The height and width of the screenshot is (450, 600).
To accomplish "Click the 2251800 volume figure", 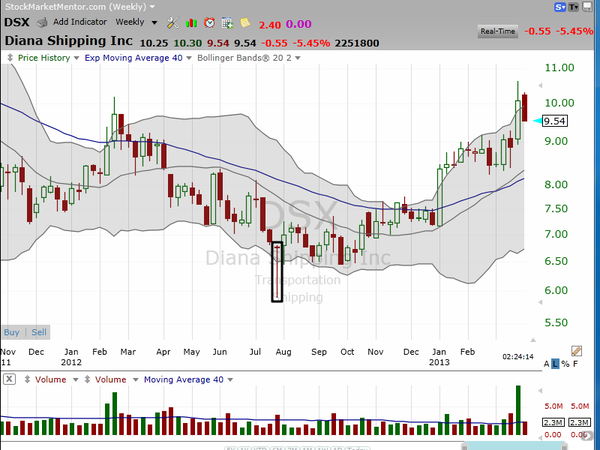I will point(357,43).
